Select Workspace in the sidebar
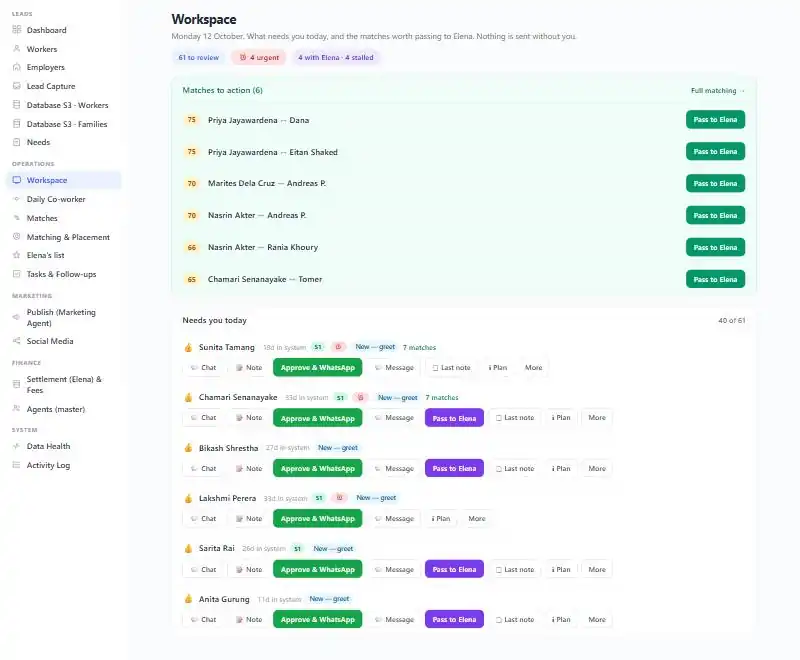Image resolution: width=800 pixels, height=660 pixels. pyautogui.click(x=64, y=180)
